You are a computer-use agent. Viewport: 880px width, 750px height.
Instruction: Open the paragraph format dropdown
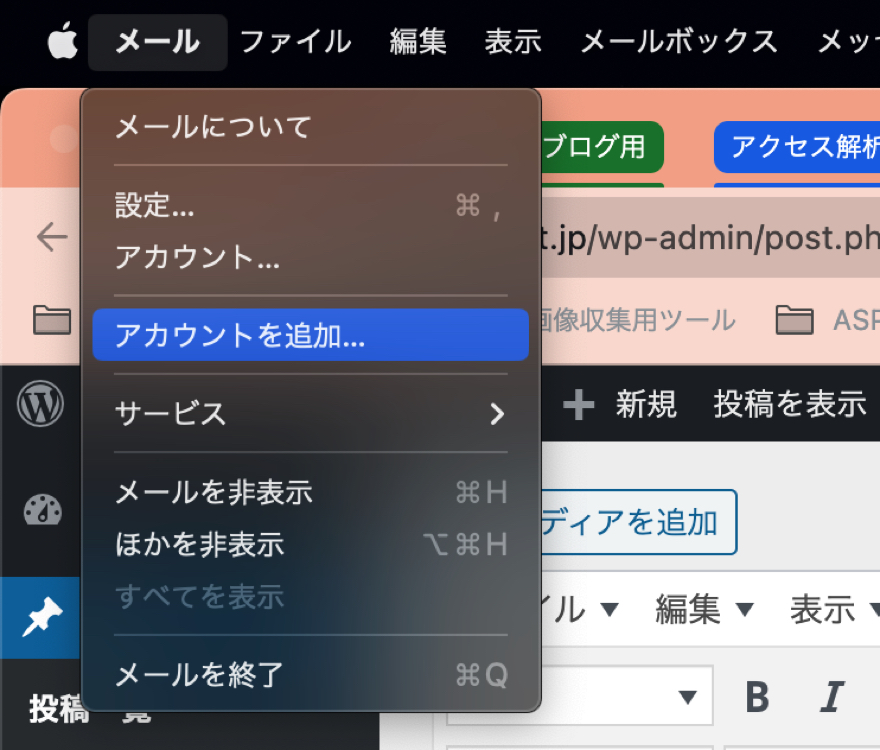[626, 697]
